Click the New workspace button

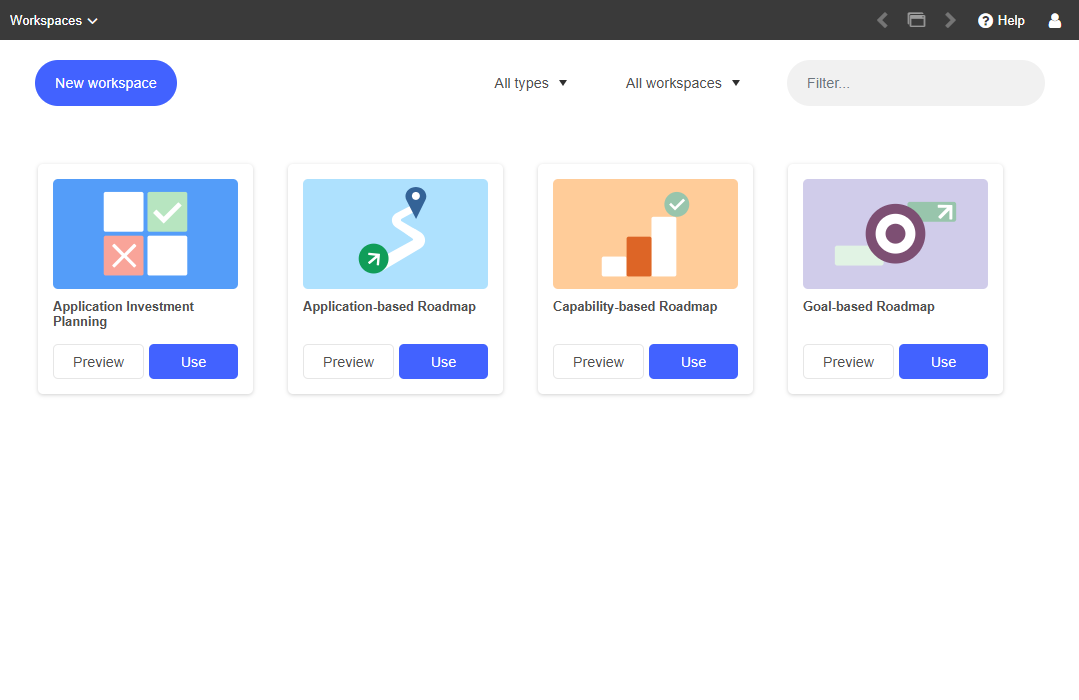[x=105, y=83]
